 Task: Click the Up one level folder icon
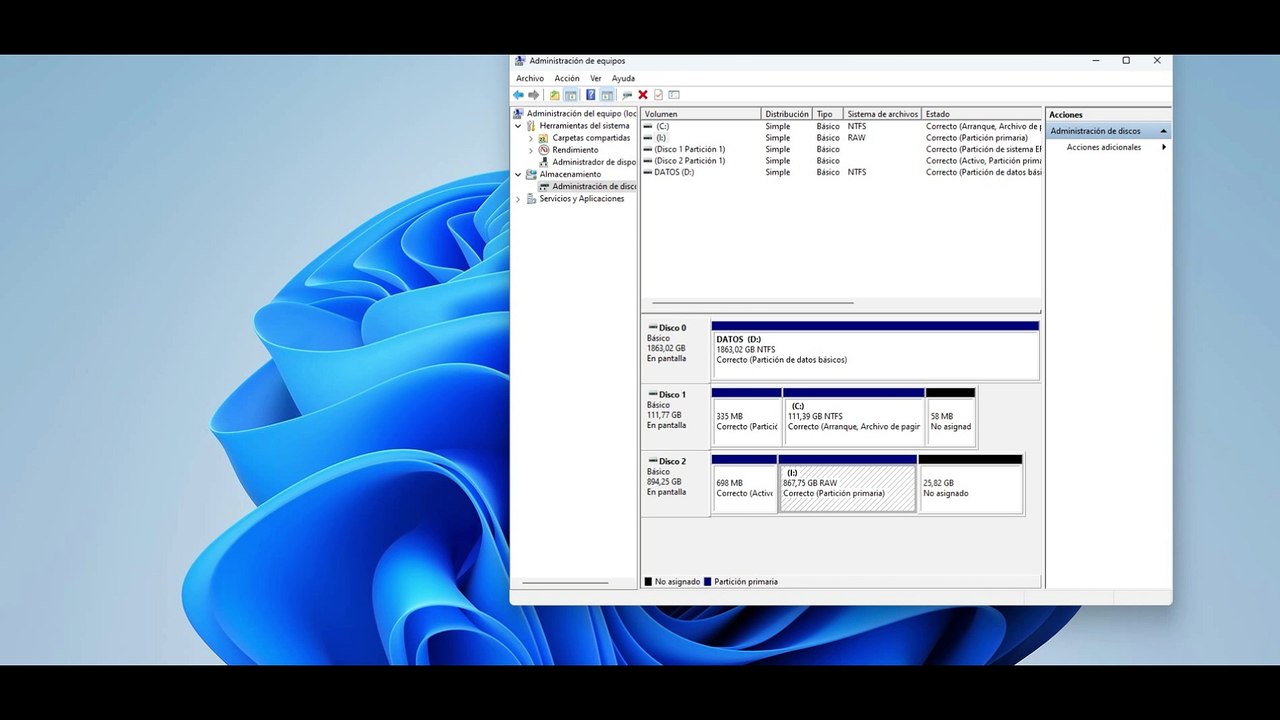coord(555,95)
